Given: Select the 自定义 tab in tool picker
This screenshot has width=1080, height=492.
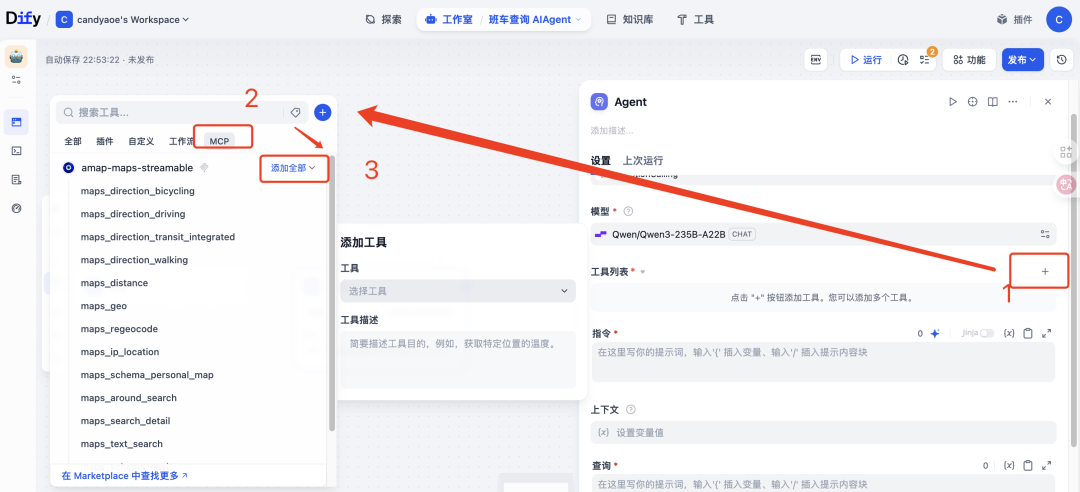Looking at the screenshot, I should 141,141.
